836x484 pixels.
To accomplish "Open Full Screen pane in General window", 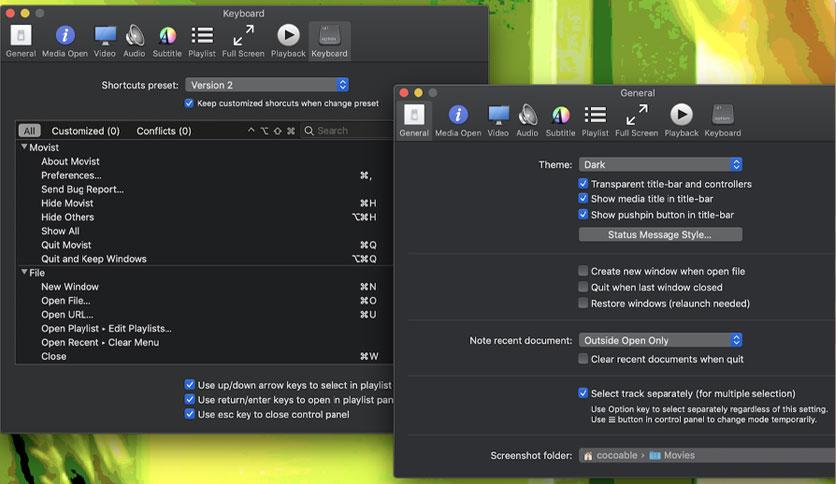I will click(637, 120).
